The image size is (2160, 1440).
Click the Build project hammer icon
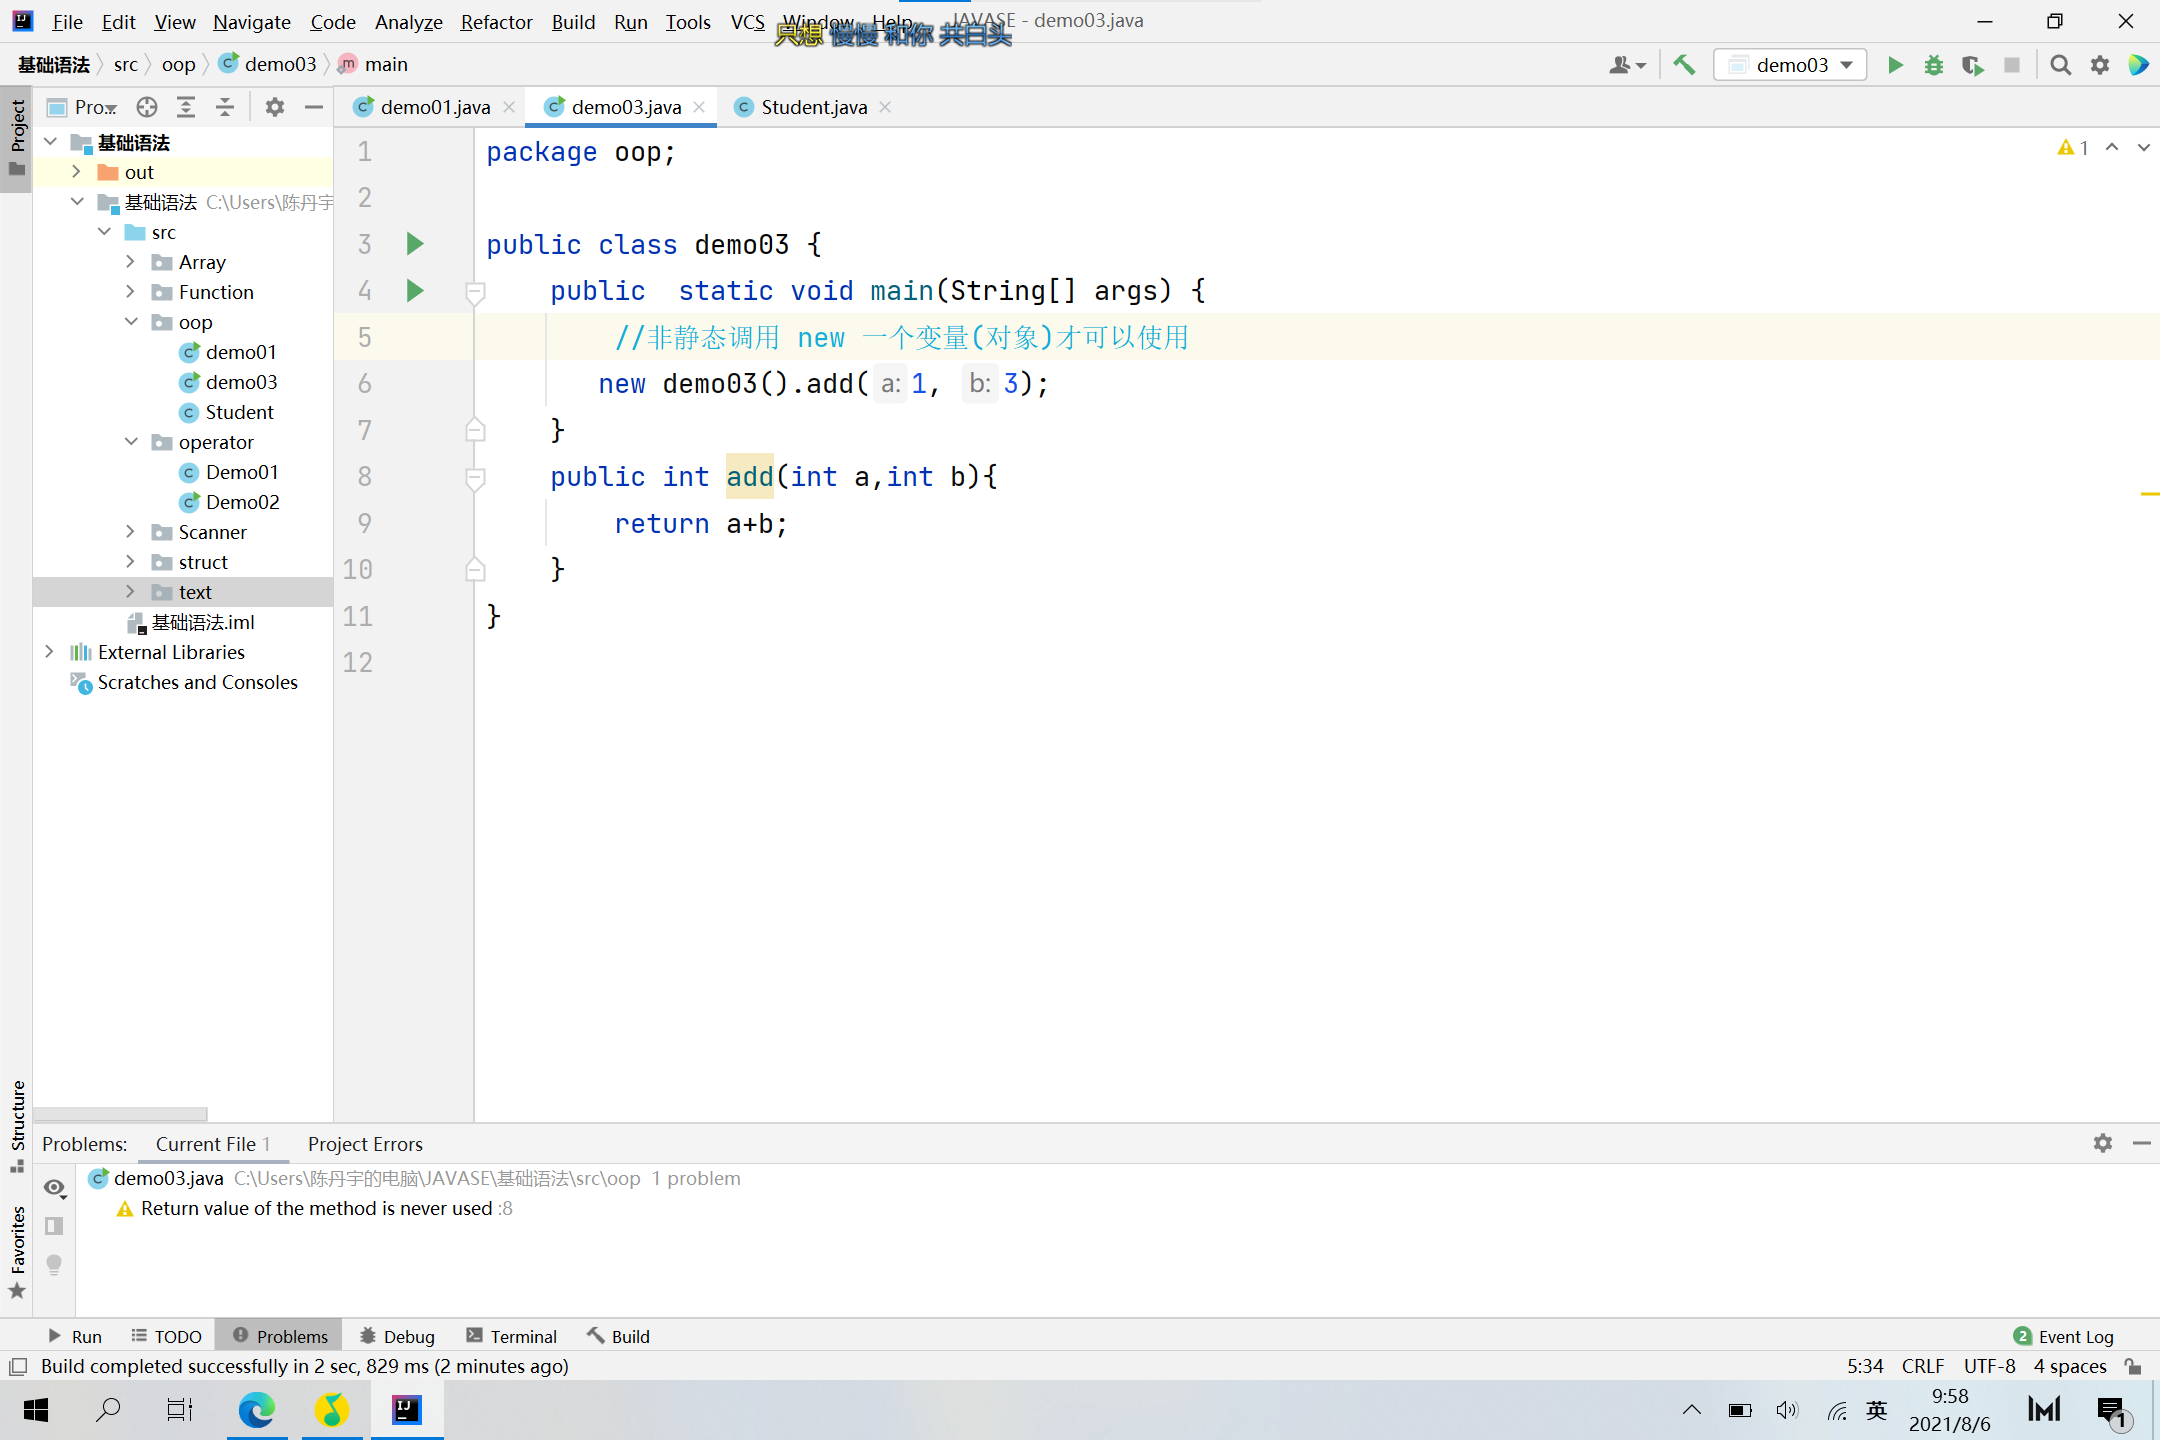click(x=1684, y=65)
